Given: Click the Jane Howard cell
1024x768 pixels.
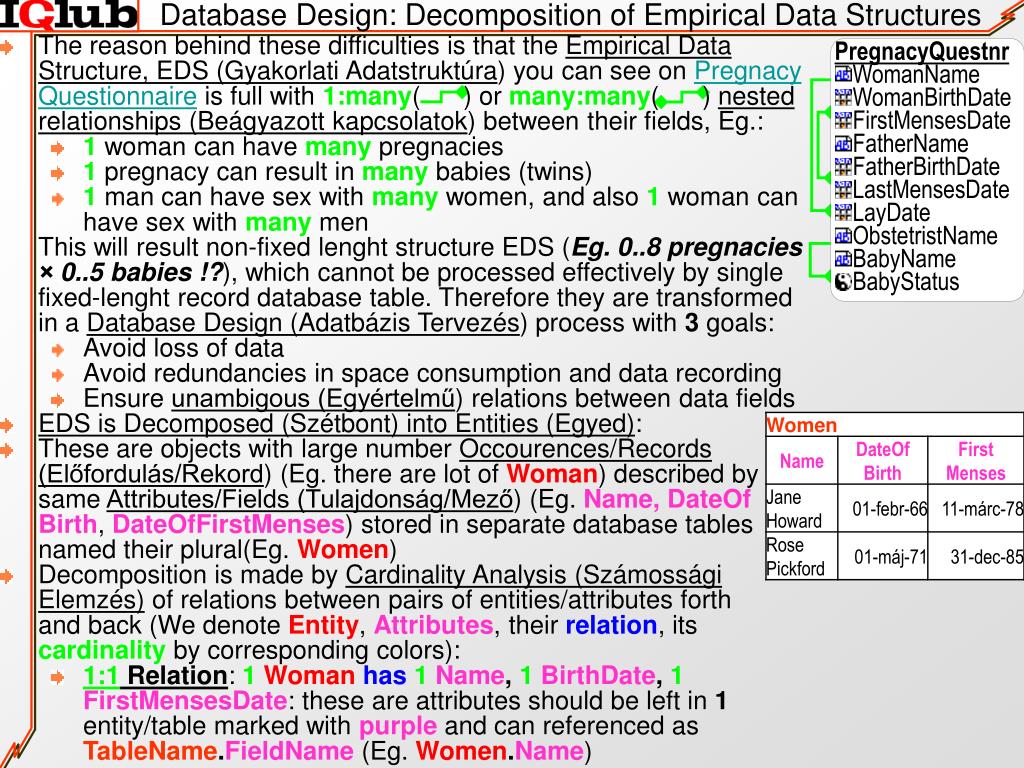Looking at the screenshot, I should coord(801,509).
